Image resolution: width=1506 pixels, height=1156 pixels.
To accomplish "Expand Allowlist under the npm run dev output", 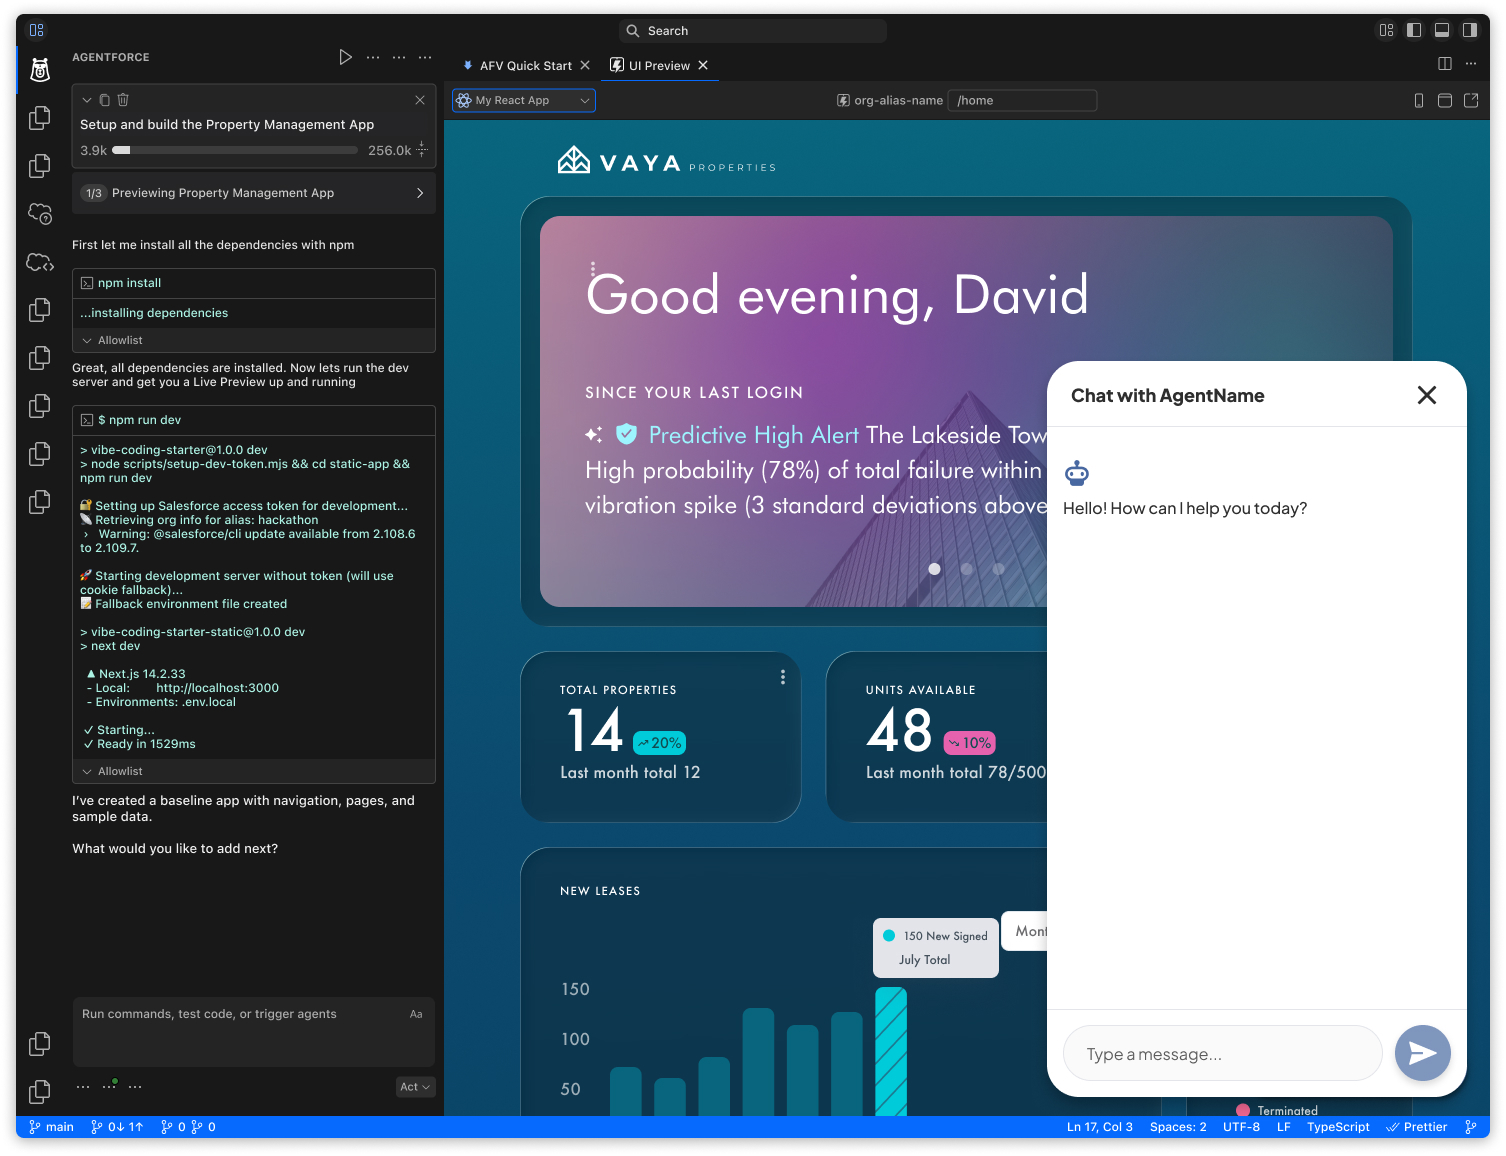I will 254,771.
